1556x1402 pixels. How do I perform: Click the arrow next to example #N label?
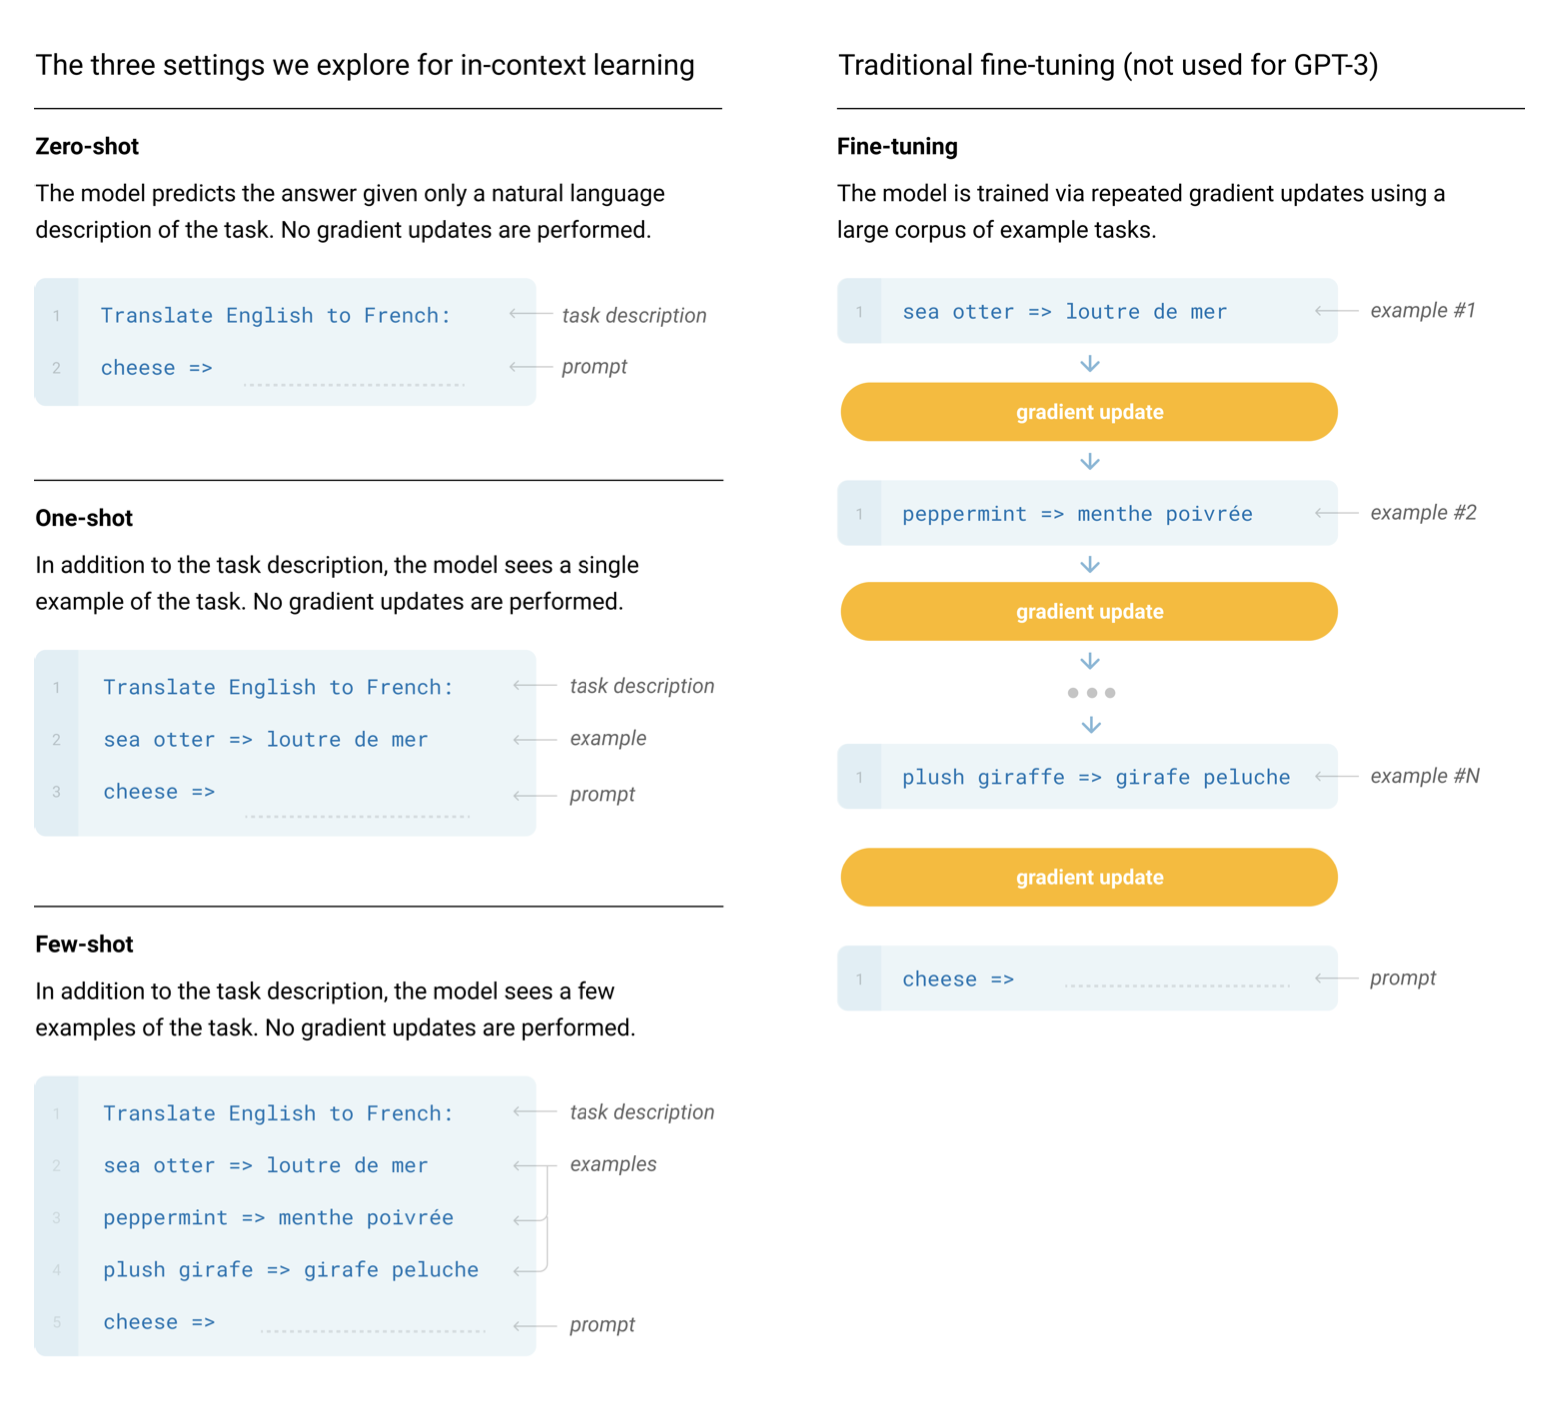click(x=1336, y=776)
